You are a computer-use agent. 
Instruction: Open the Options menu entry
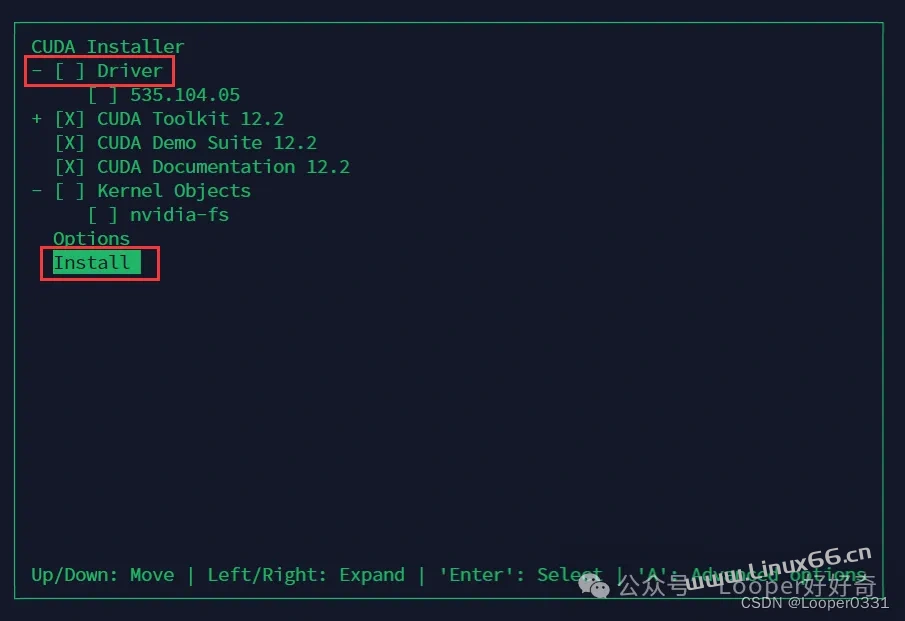coord(91,239)
